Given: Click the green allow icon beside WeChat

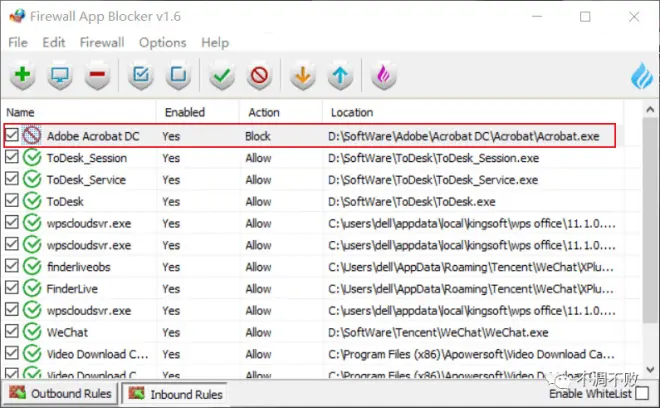Looking at the screenshot, I should (32, 332).
